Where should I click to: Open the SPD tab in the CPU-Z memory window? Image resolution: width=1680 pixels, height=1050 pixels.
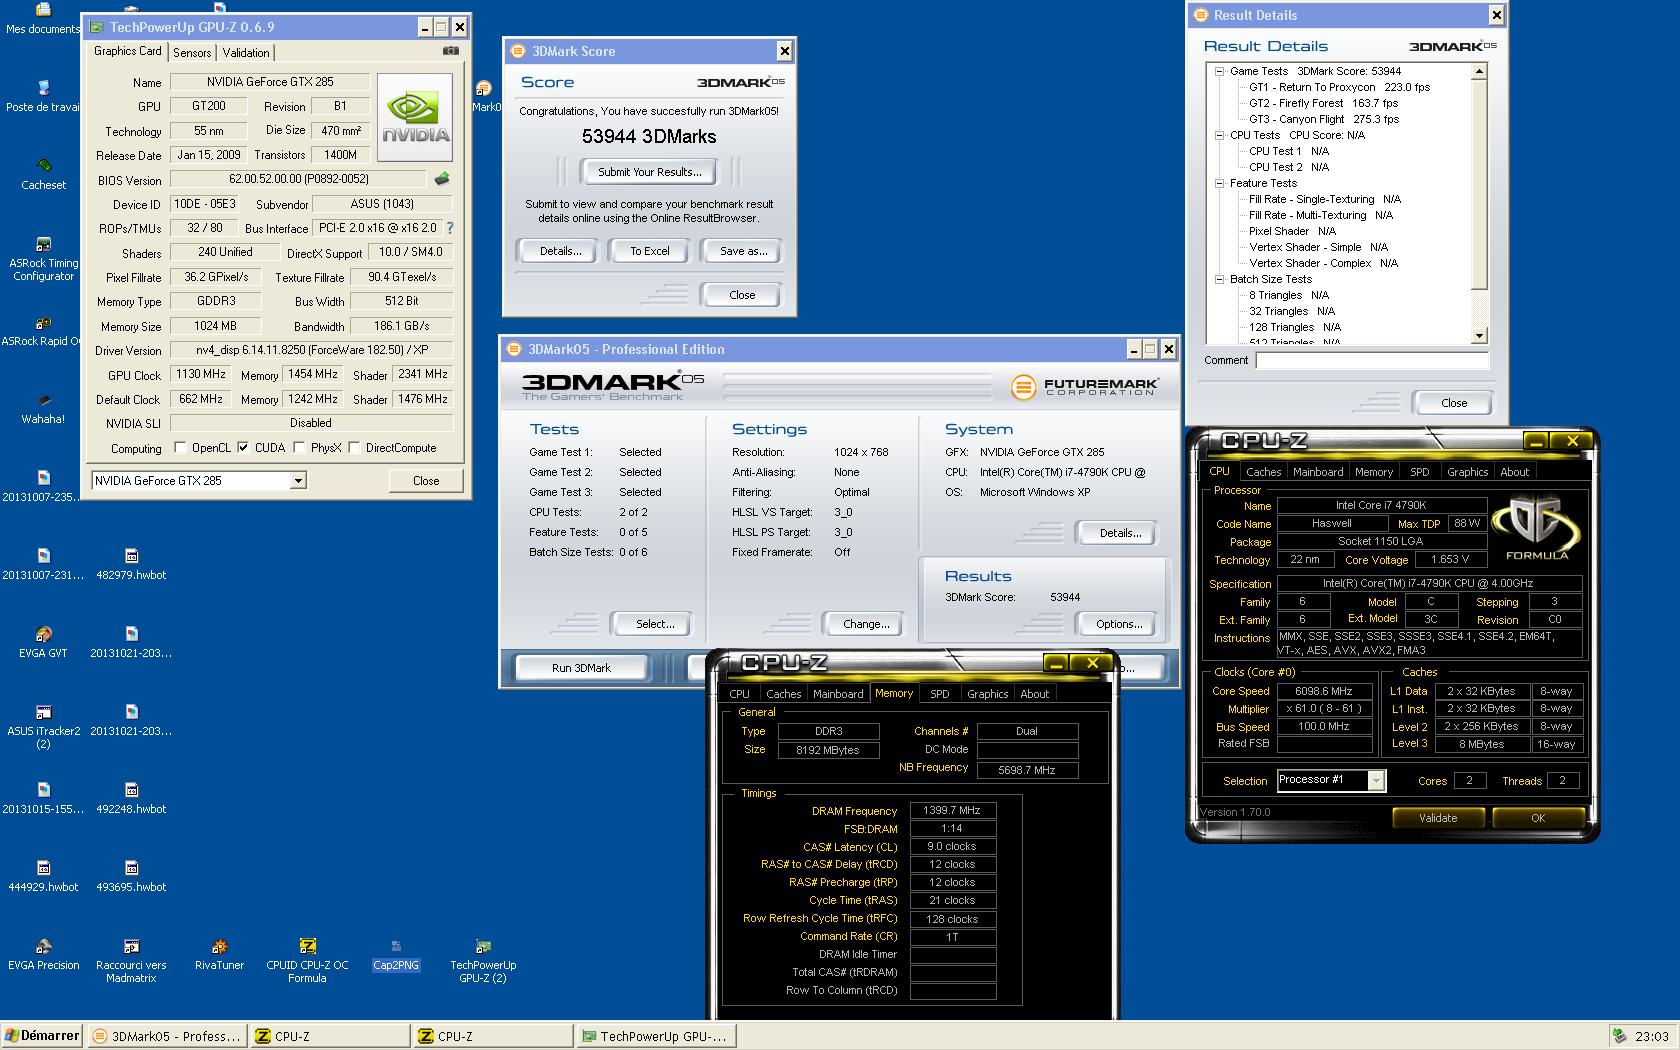coord(940,694)
